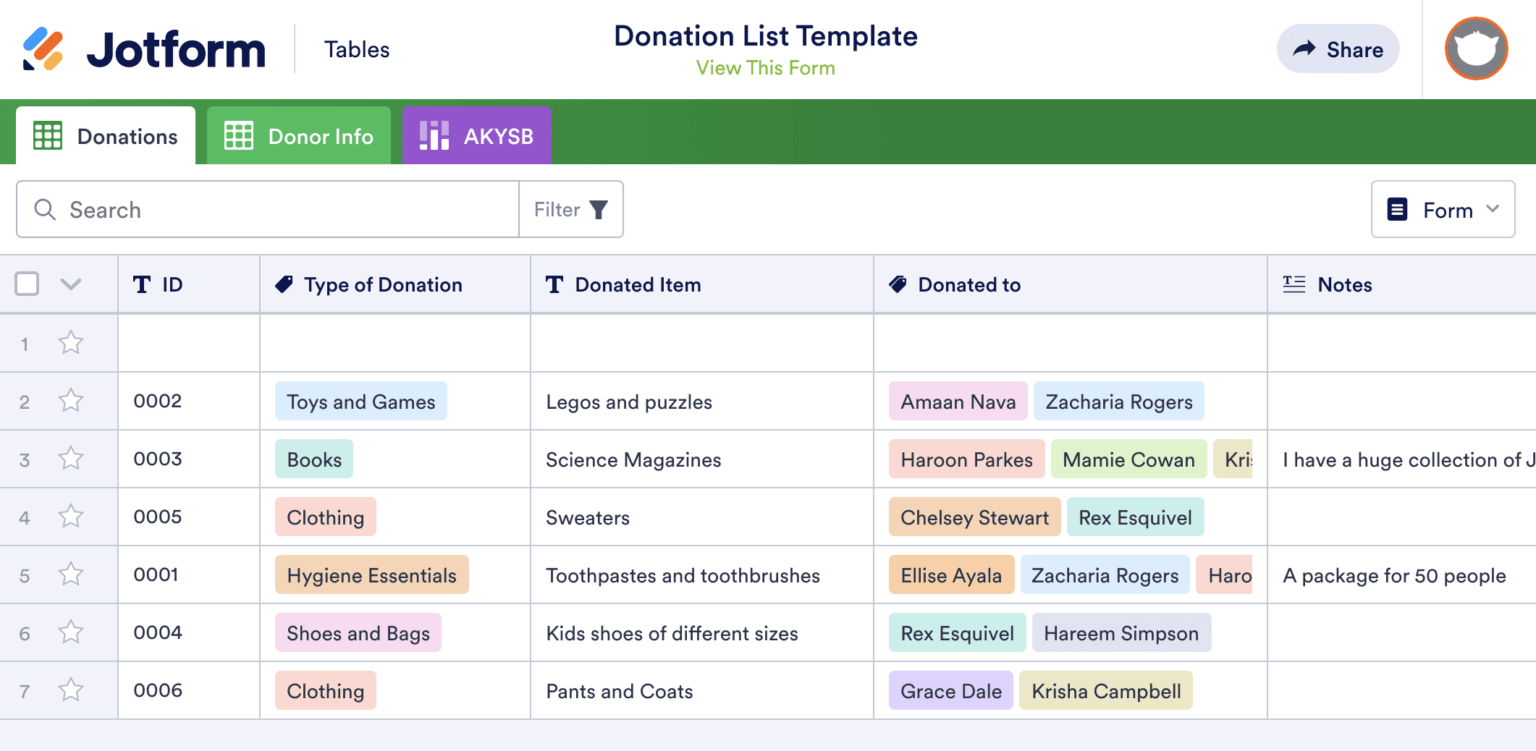Image resolution: width=1536 pixels, height=751 pixels.
Task: Click the text icon in Donated Item header
Action: [x=554, y=284]
